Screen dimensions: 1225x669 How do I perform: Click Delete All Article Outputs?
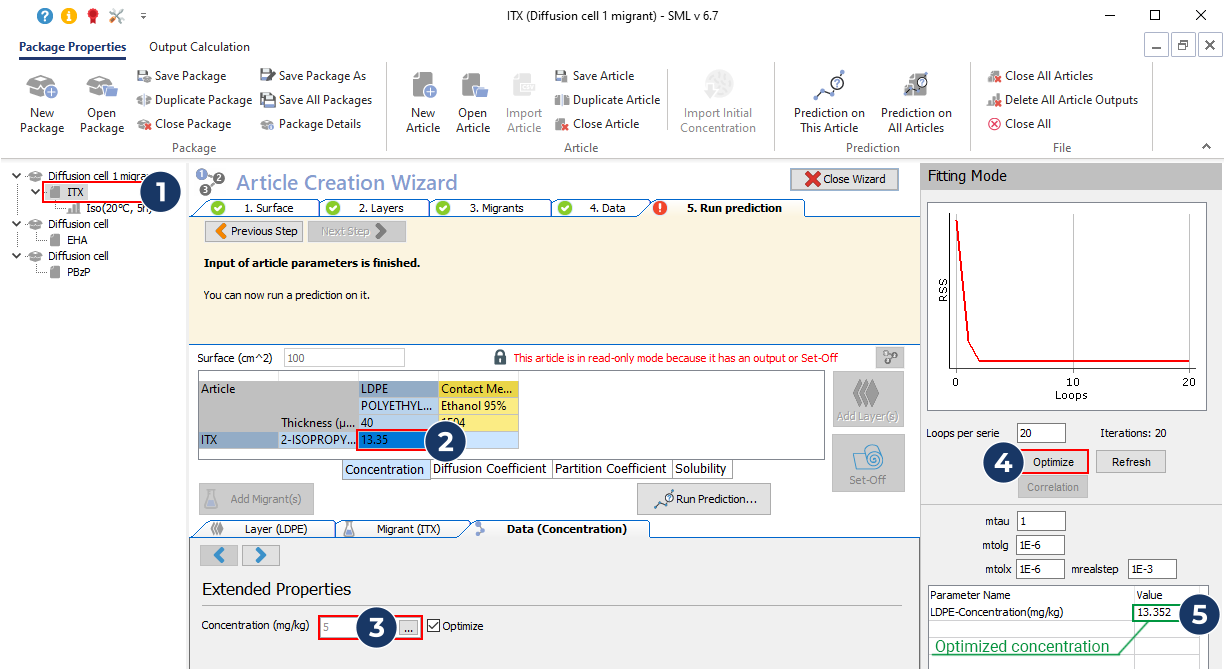pyautogui.click(x=1062, y=100)
